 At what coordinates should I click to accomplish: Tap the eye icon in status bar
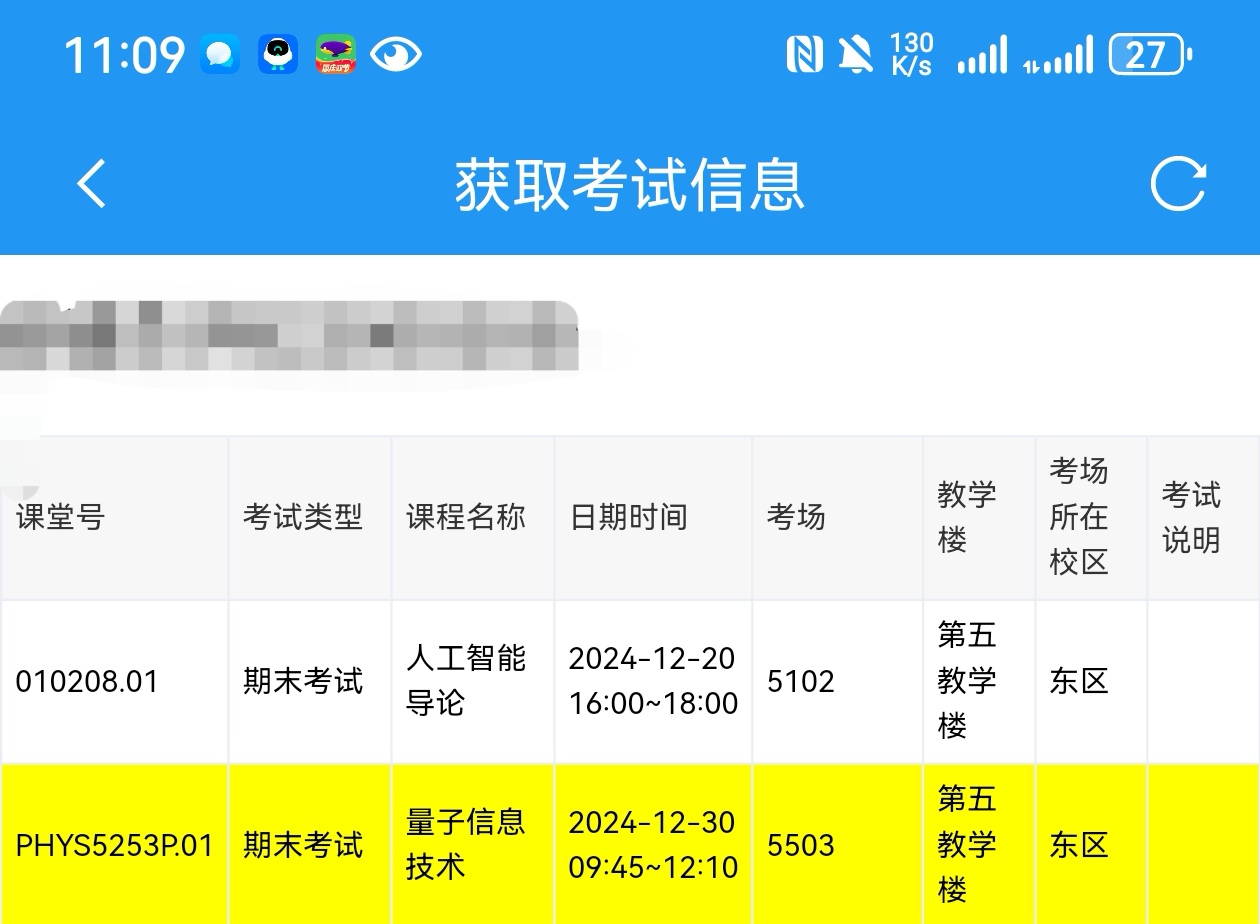pos(396,55)
